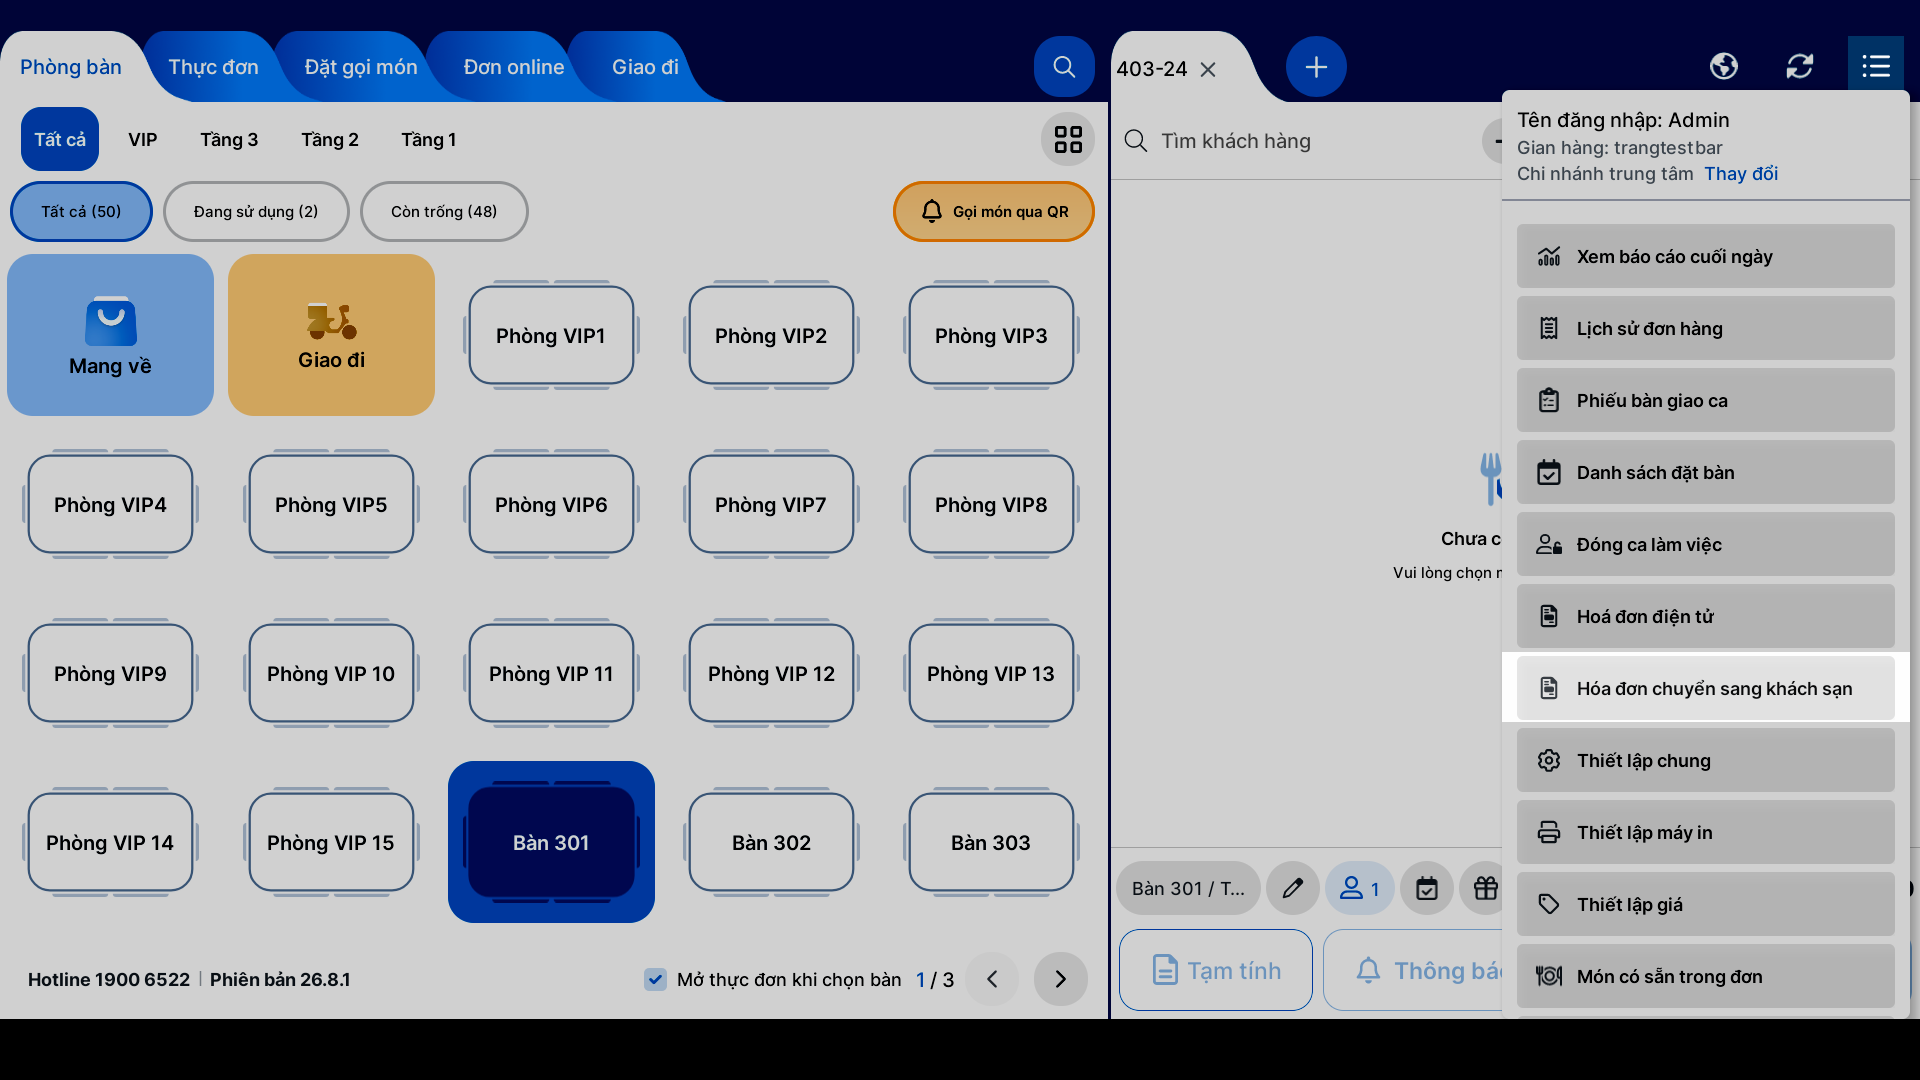Image resolution: width=1920 pixels, height=1080 pixels.
Task: Filter tables by Tầng 1
Action: tap(429, 139)
